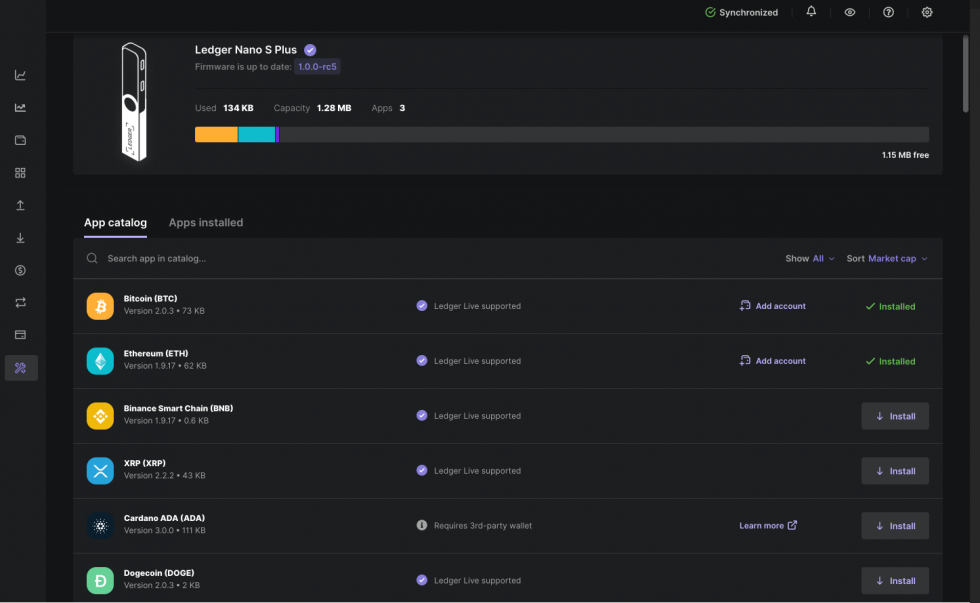The height and width of the screenshot is (603, 980).
Task: Toggle discreet mode with the eye icon
Action: 849,12
